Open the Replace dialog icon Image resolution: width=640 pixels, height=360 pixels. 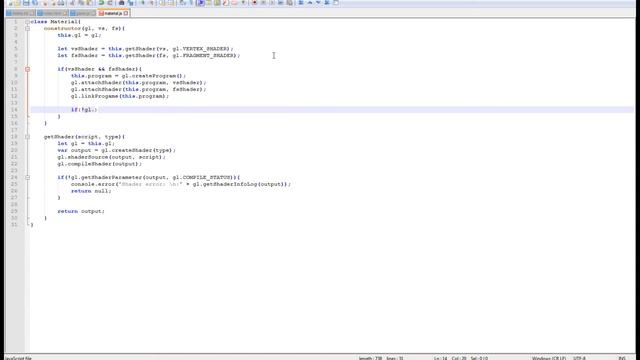(x=130, y=3)
